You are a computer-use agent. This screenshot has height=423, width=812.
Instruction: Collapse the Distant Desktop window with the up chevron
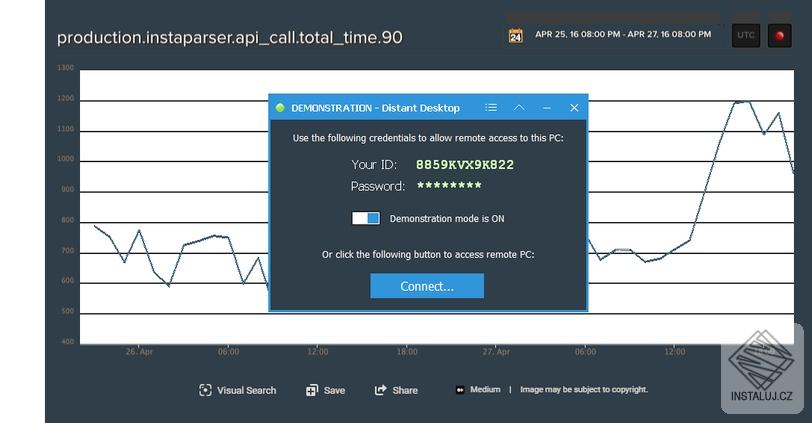click(519, 108)
